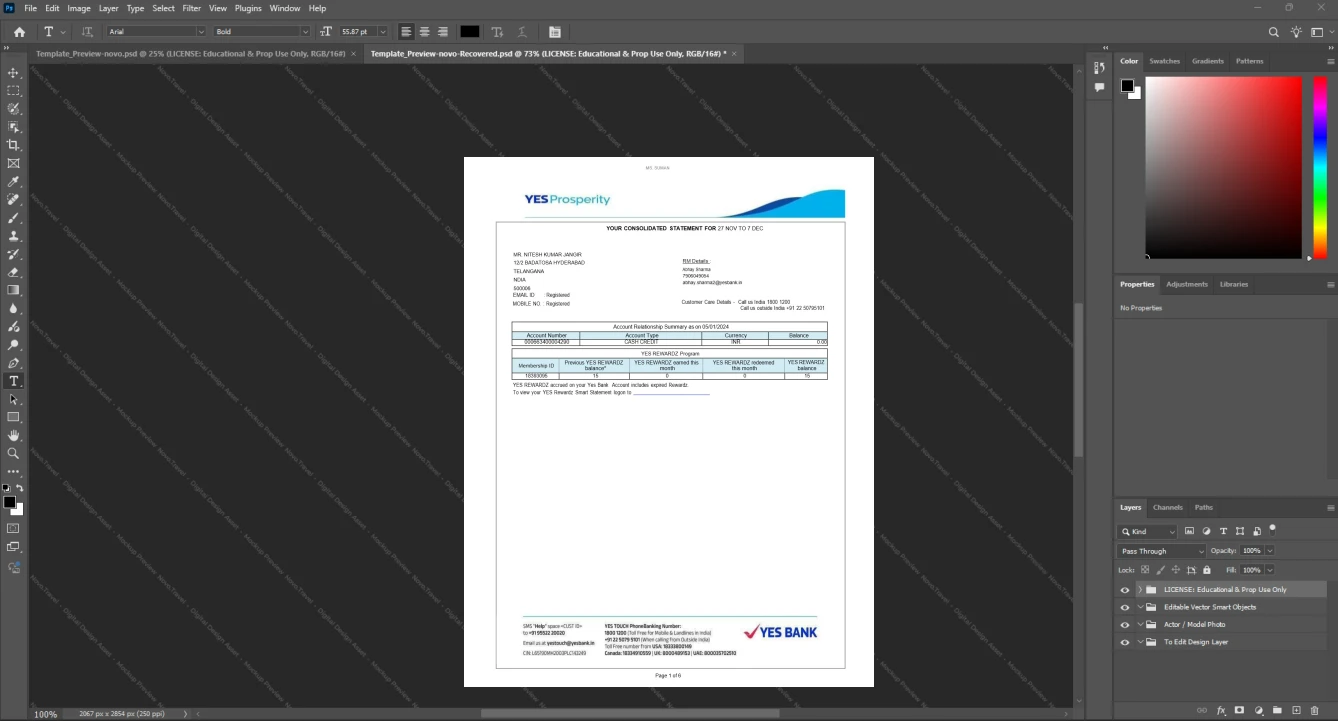
Task: Left-align the text
Action: point(406,32)
